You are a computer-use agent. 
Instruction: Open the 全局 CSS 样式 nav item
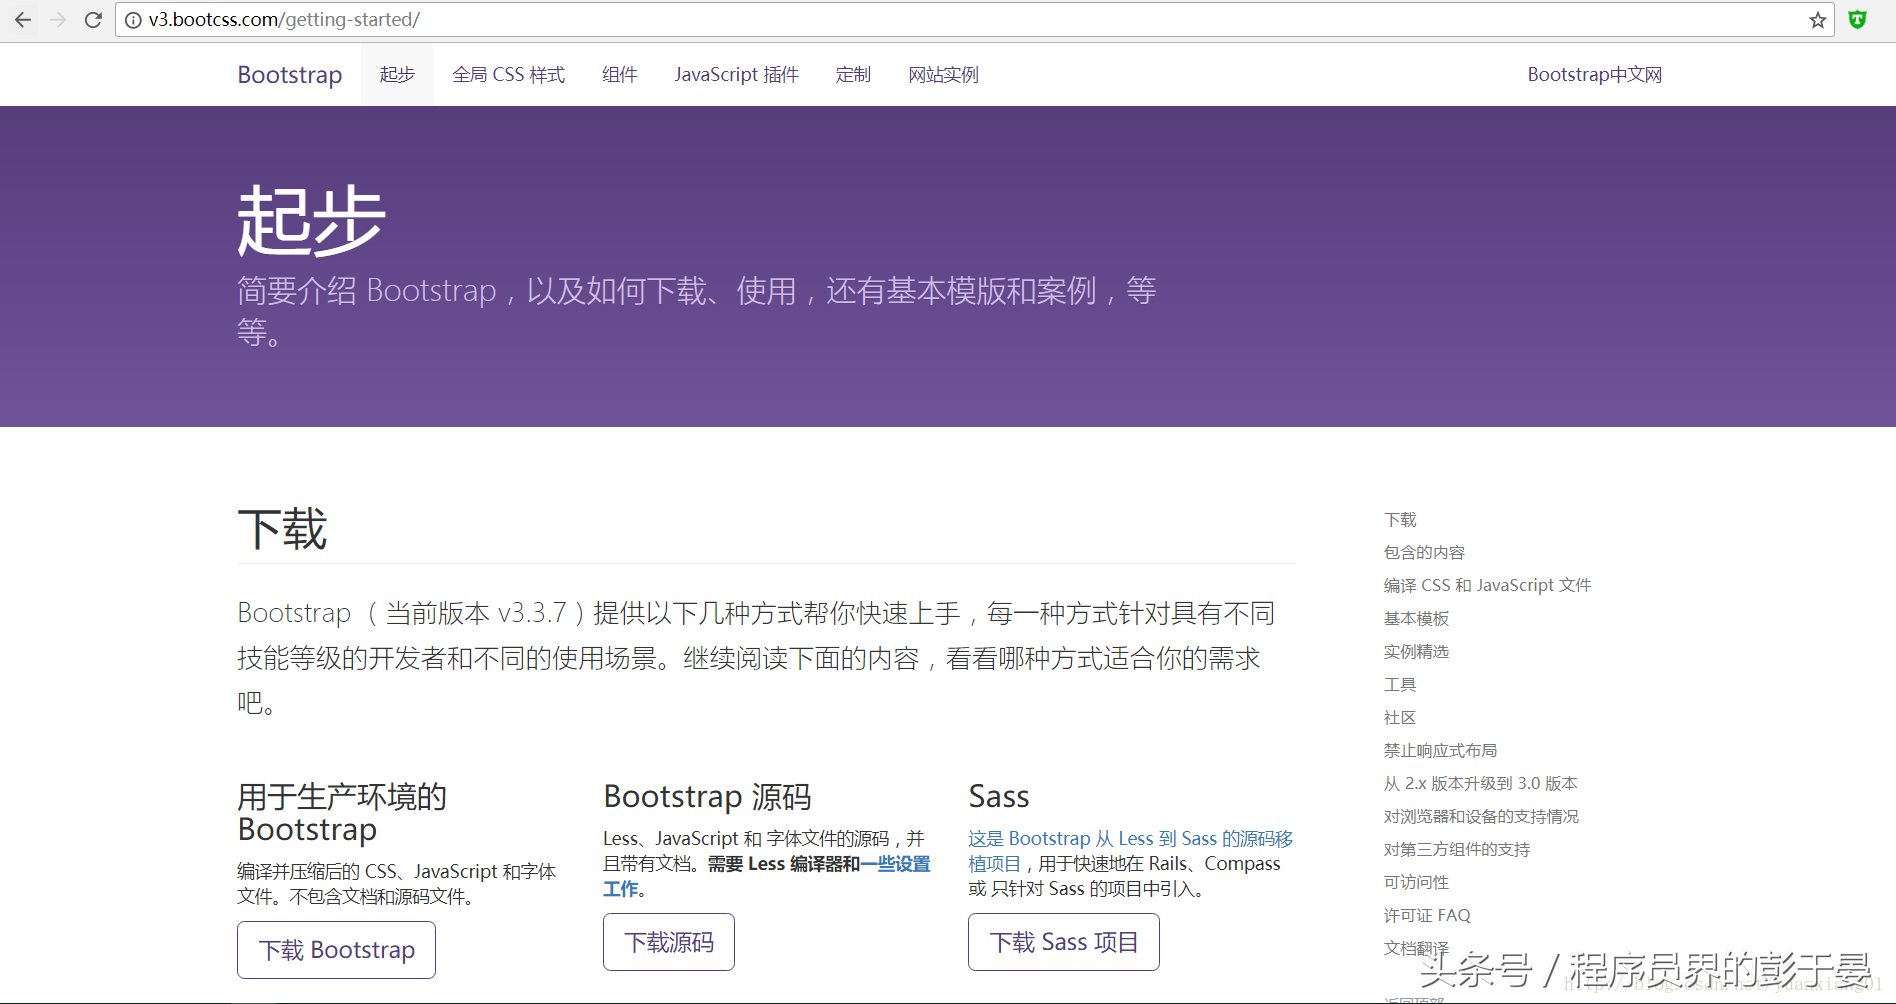[508, 75]
